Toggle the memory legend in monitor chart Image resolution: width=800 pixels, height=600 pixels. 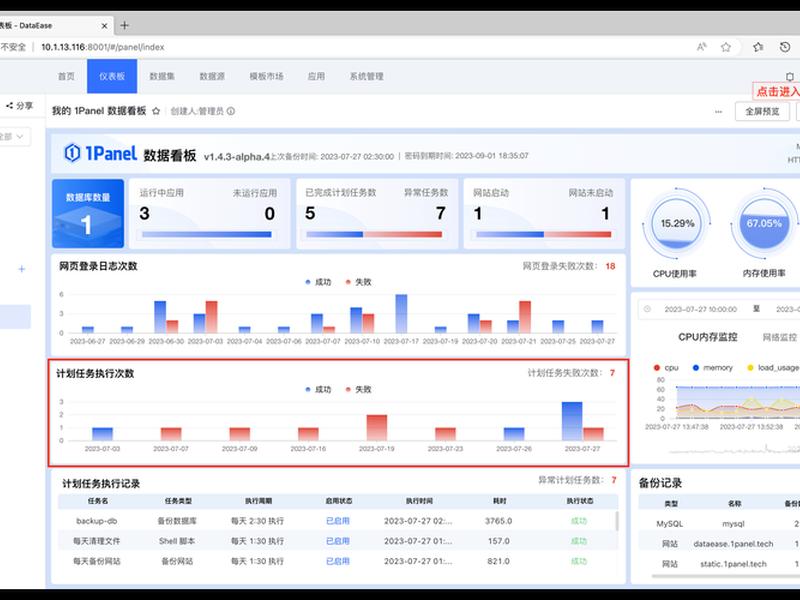[712, 367]
